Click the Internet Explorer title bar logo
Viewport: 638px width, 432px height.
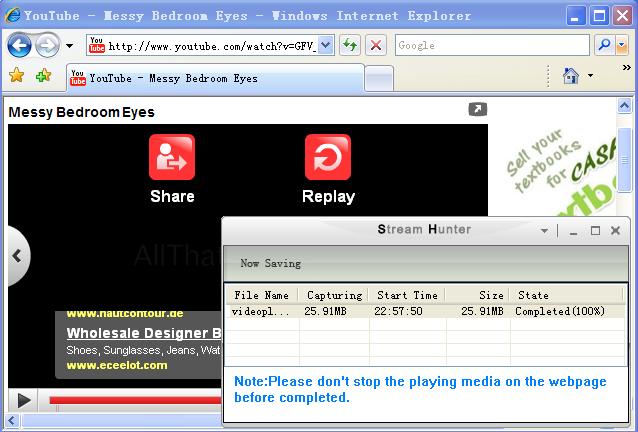13,15
